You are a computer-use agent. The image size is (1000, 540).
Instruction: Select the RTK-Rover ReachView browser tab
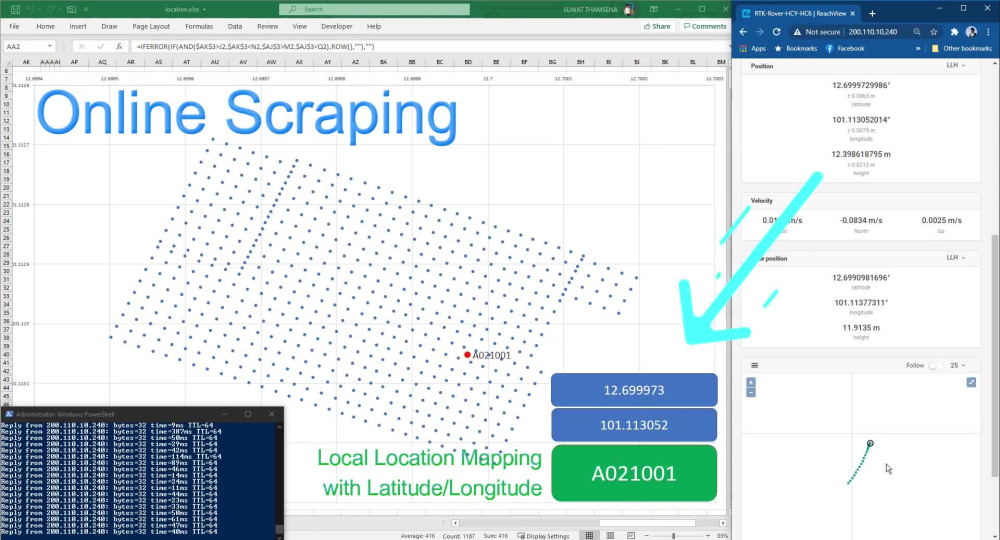tap(796, 13)
